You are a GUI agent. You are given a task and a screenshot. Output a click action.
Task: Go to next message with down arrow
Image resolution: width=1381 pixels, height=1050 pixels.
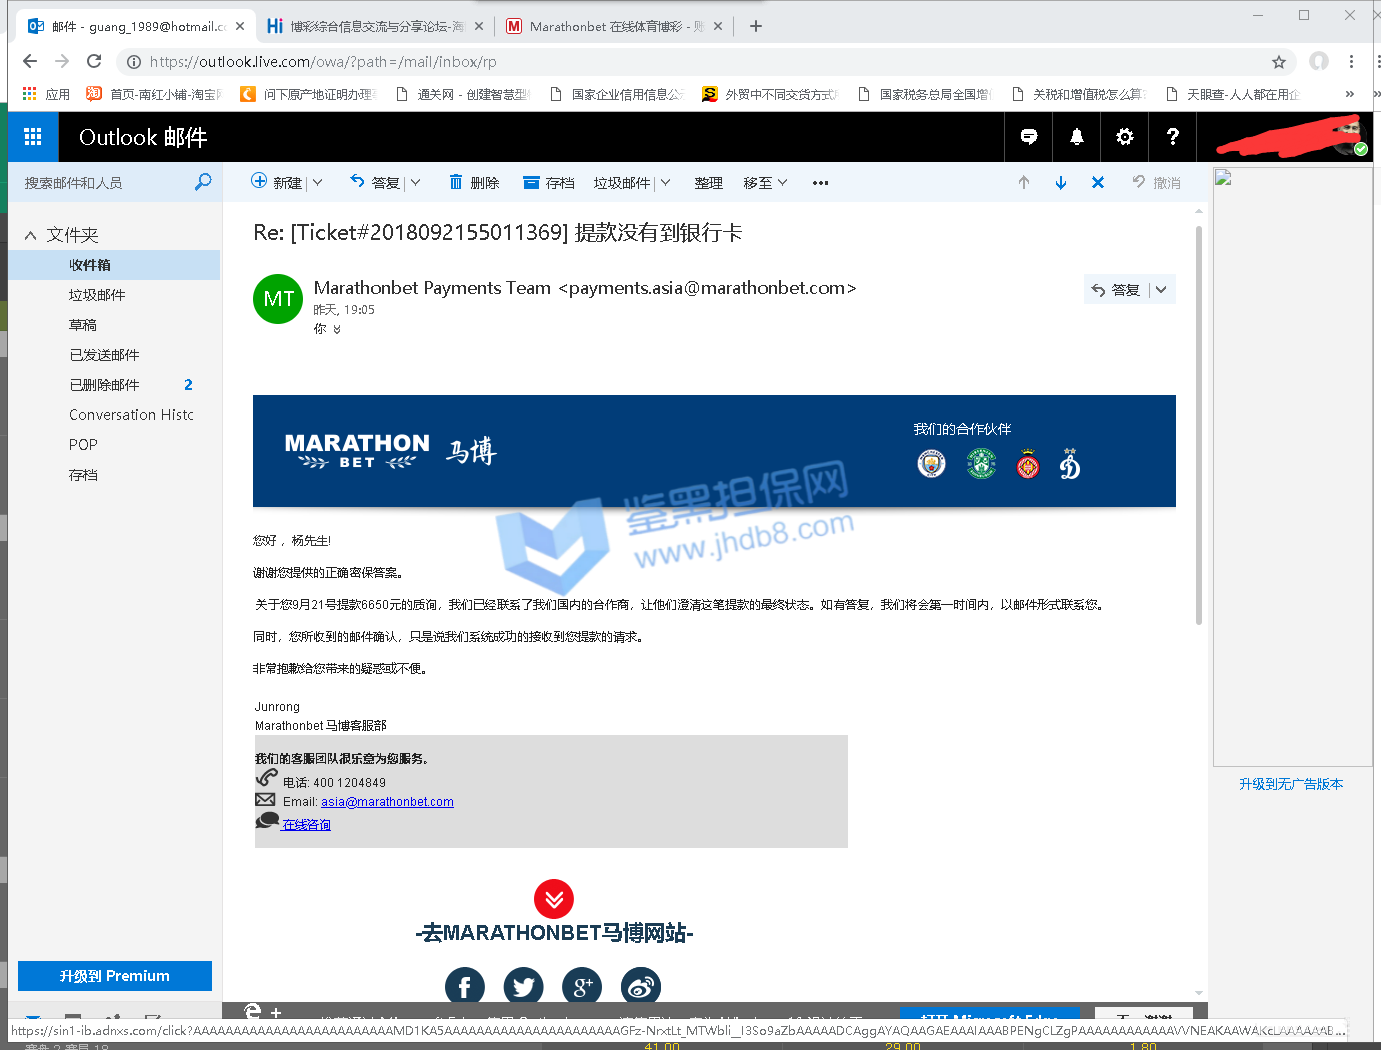pos(1061,183)
